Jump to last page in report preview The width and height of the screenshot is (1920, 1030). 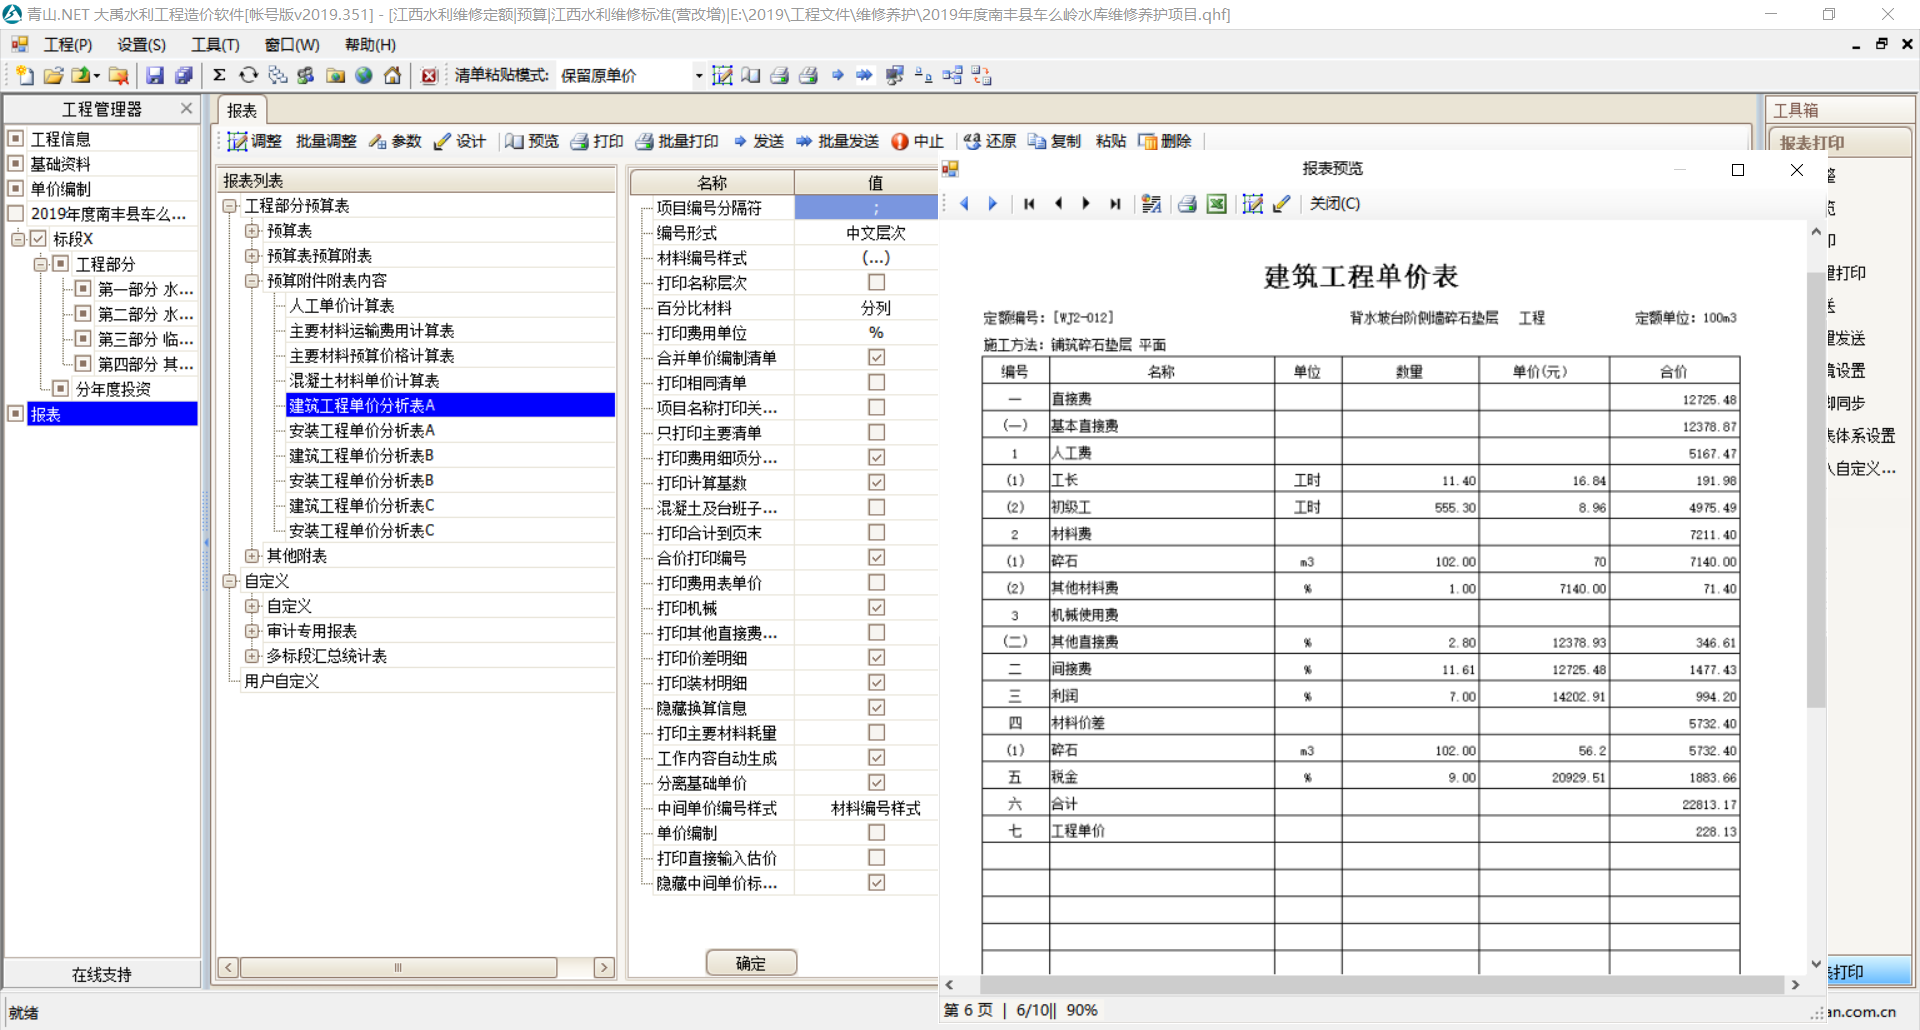click(x=1115, y=204)
